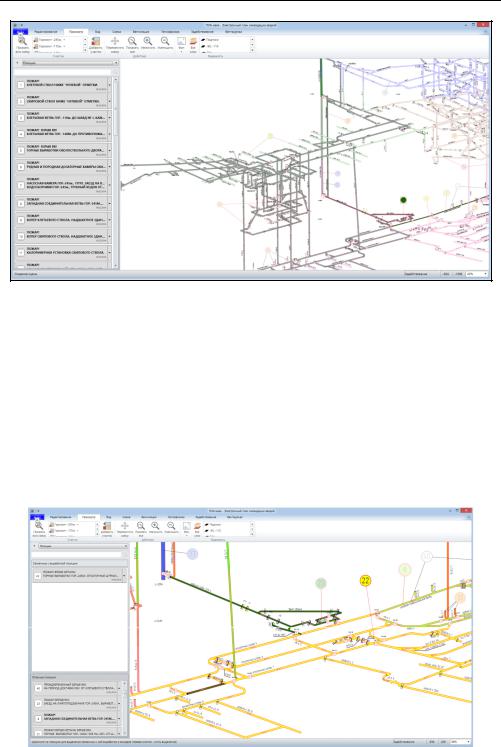Image resolution: width=501 pixels, height=747 pixels.
Task: Toggle number box 5 in gray-scheme window list
Action: (x=21, y=150)
